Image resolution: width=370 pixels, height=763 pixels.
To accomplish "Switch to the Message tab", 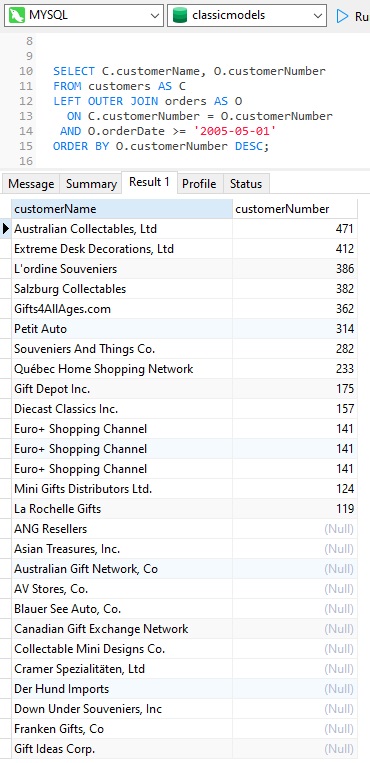I will point(31,184).
